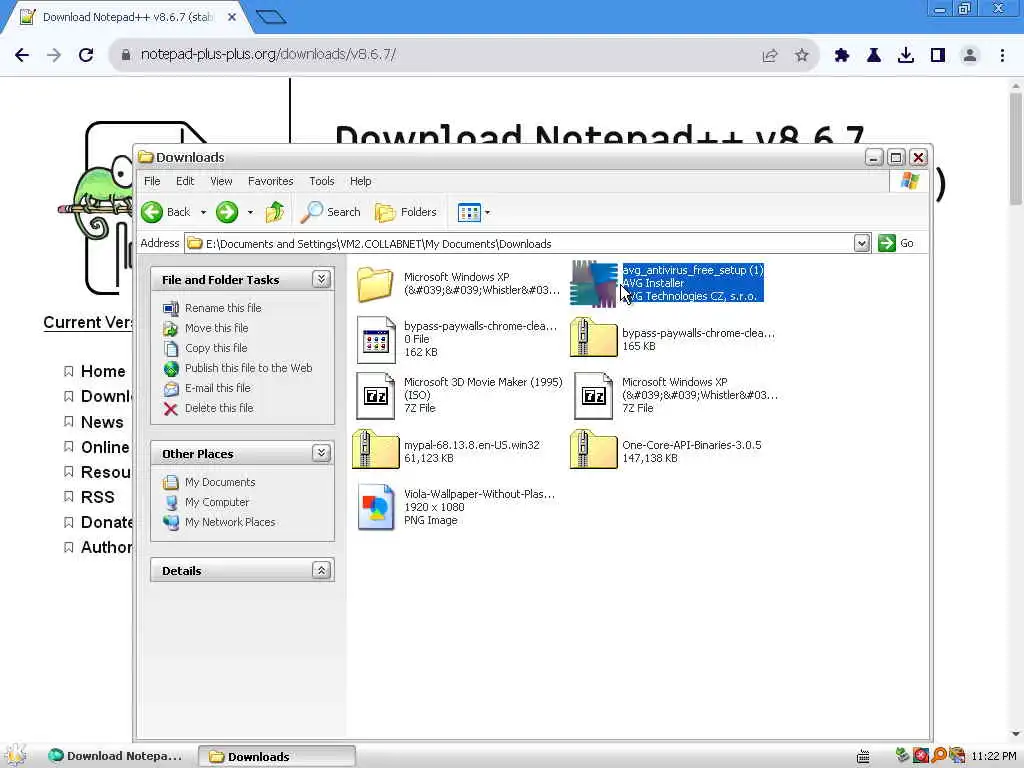
Task: Click Delete this file
Action: tap(219, 408)
